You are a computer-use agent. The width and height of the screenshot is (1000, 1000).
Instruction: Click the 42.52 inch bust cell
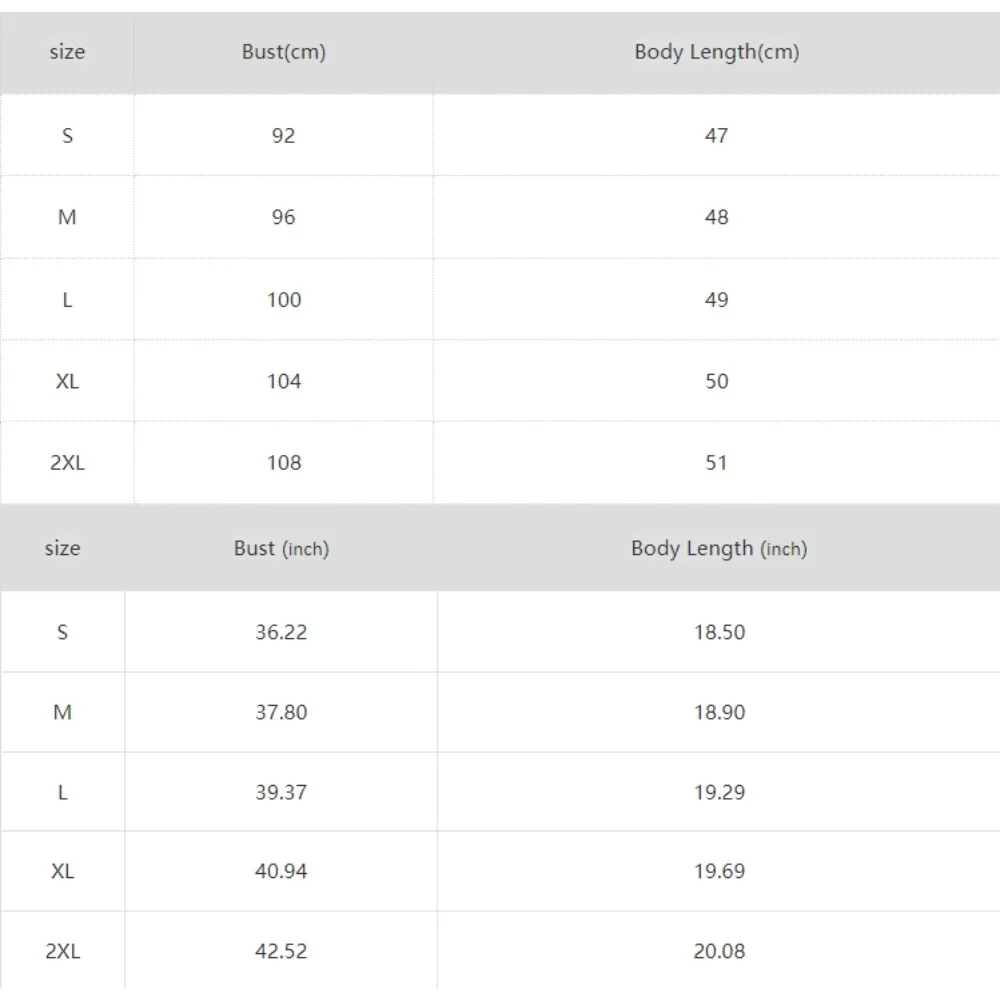pyautogui.click(x=281, y=951)
